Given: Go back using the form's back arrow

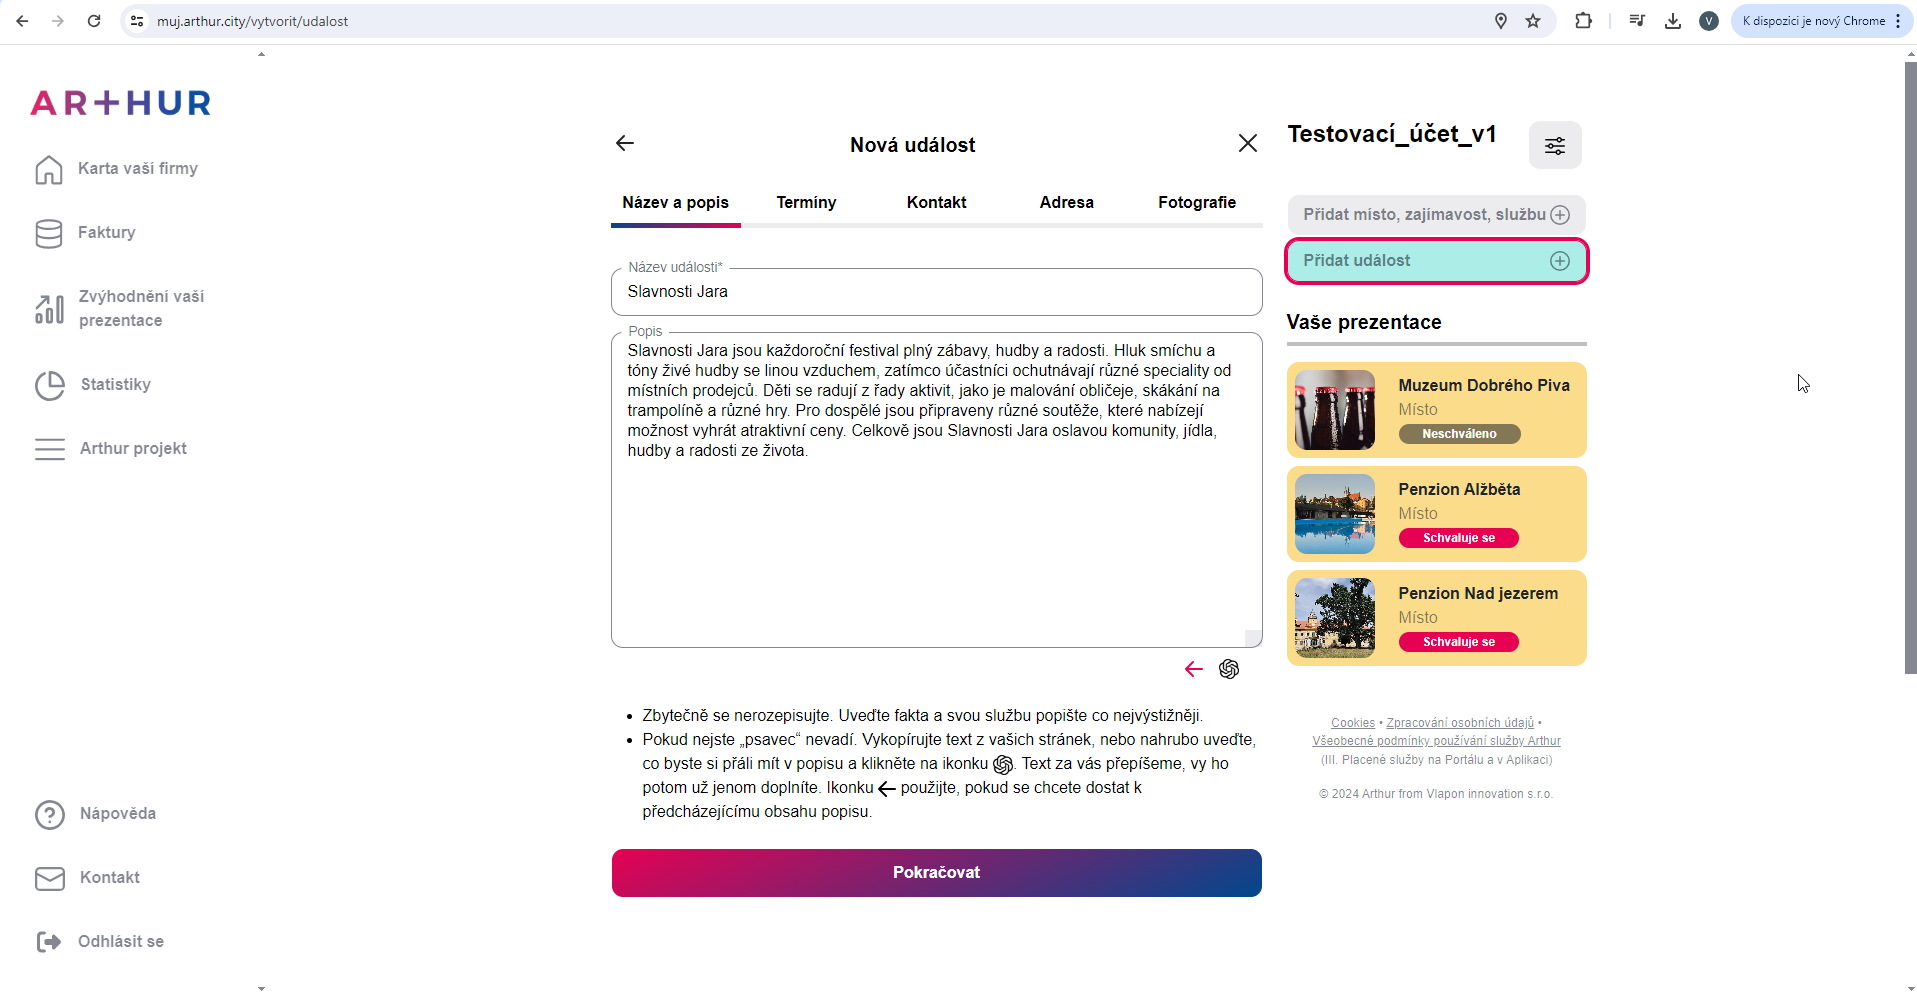Looking at the screenshot, I should 625,143.
